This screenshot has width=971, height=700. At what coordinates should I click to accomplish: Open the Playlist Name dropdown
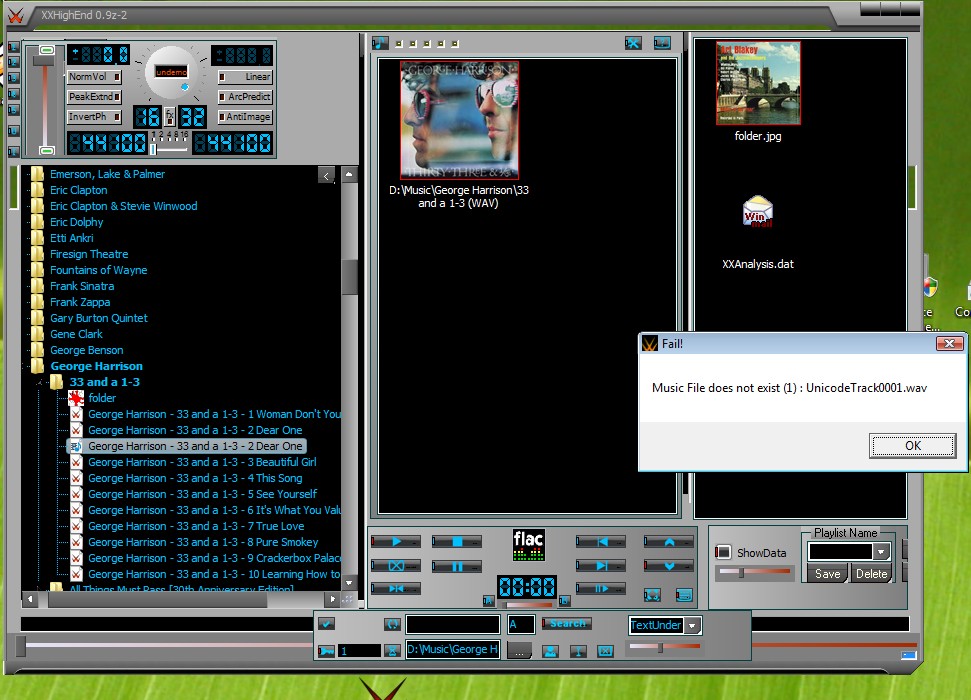[881, 551]
